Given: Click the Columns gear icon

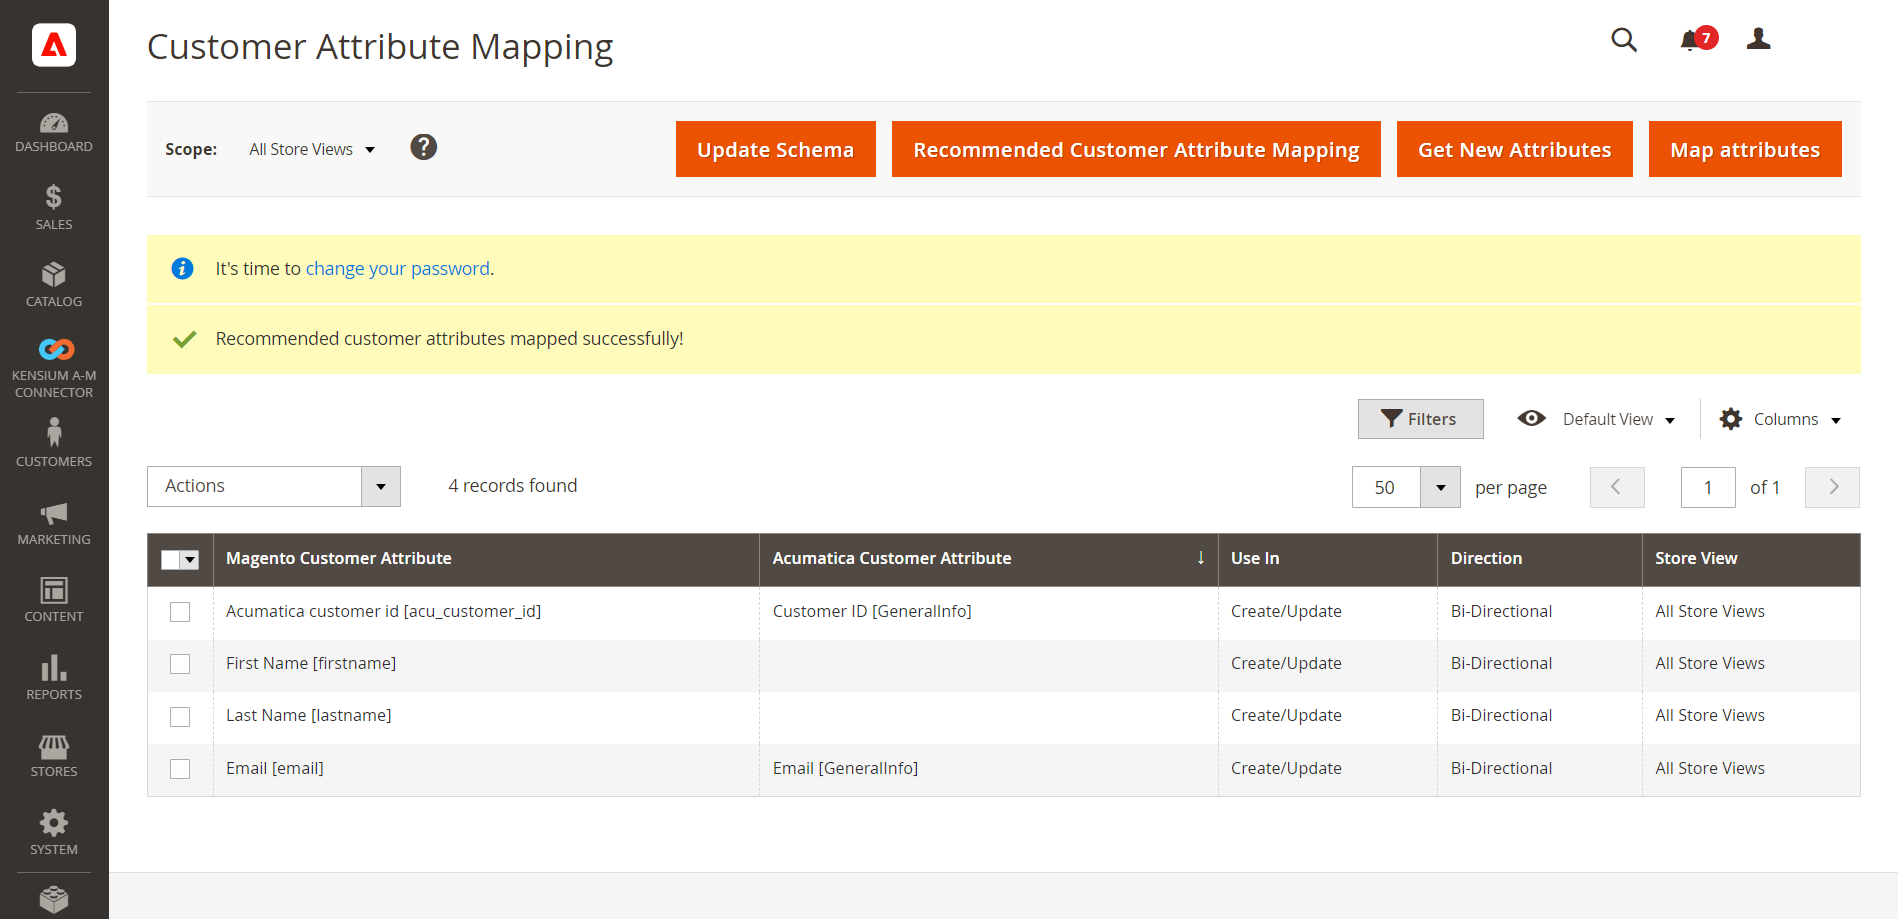Looking at the screenshot, I should click(1731, 419).
